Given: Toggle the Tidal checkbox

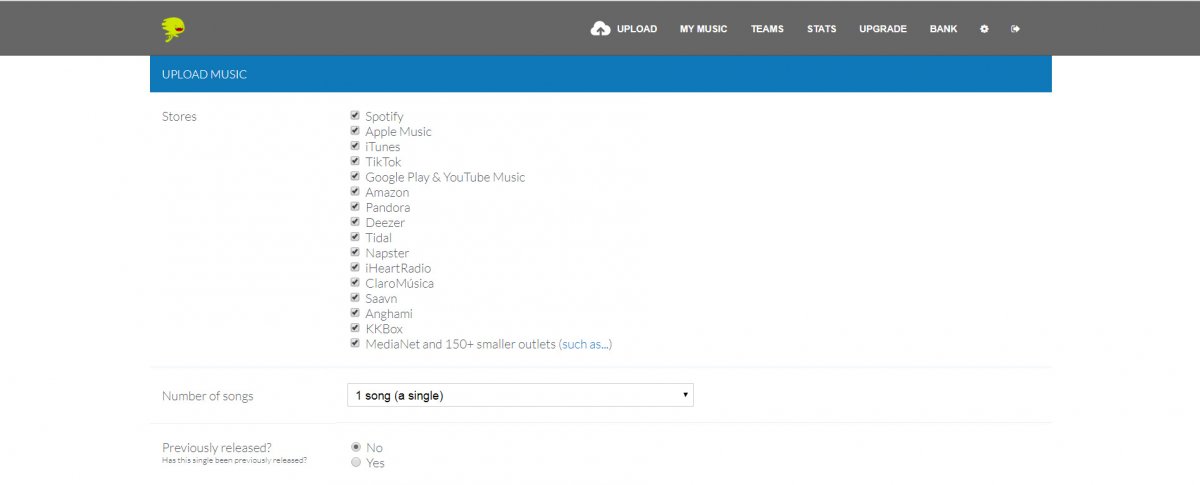Looking at the screenshot, I should 355,237.
